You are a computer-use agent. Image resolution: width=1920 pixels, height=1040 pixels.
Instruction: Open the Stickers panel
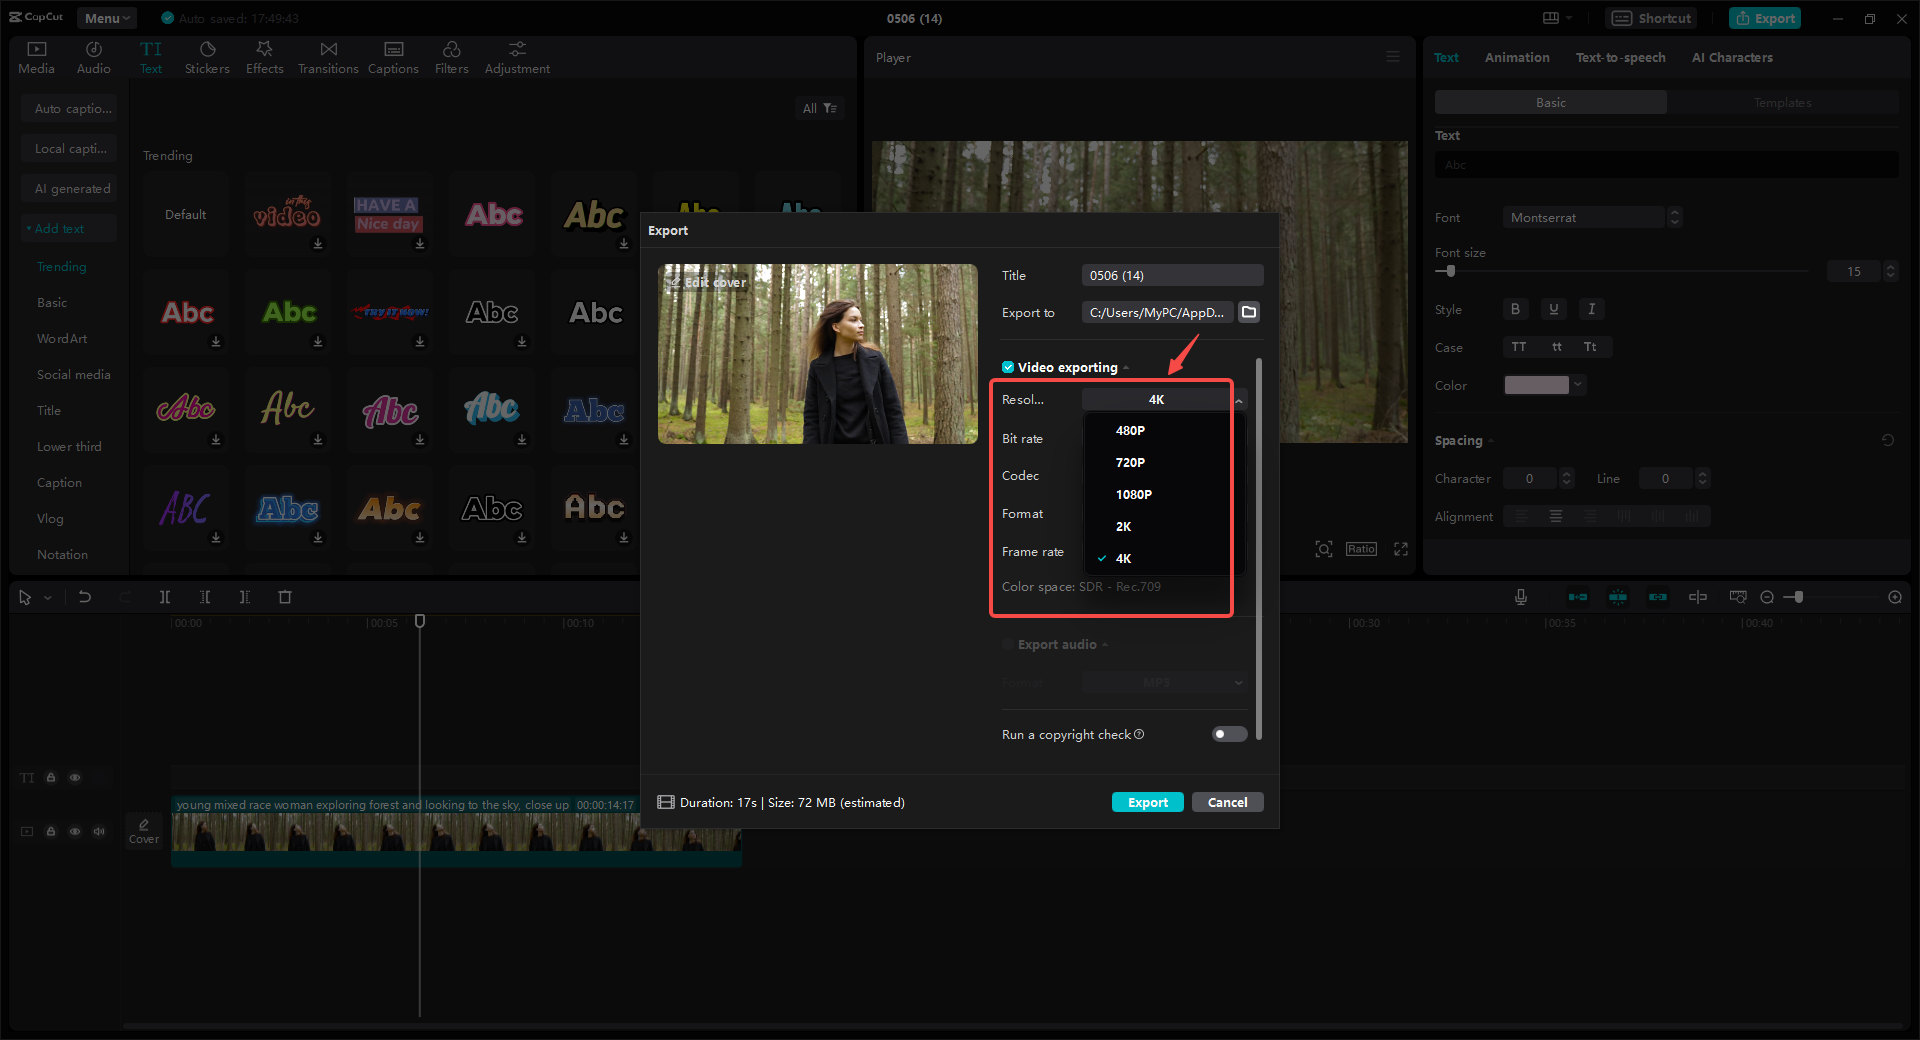[x=207, y=55]
